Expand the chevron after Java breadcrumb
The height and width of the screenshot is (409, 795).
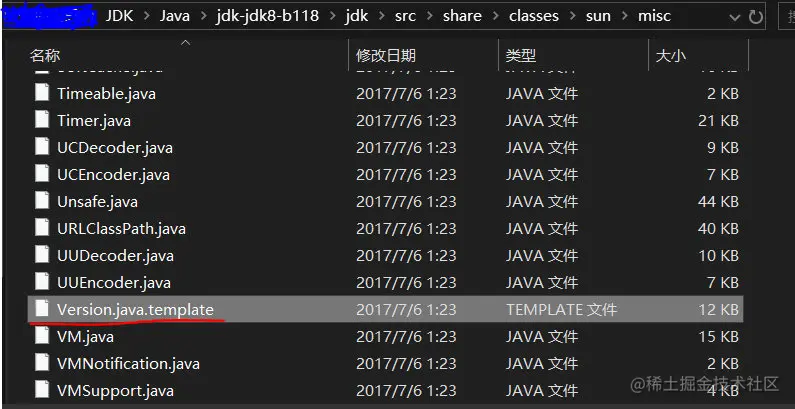tap(203, 16)
